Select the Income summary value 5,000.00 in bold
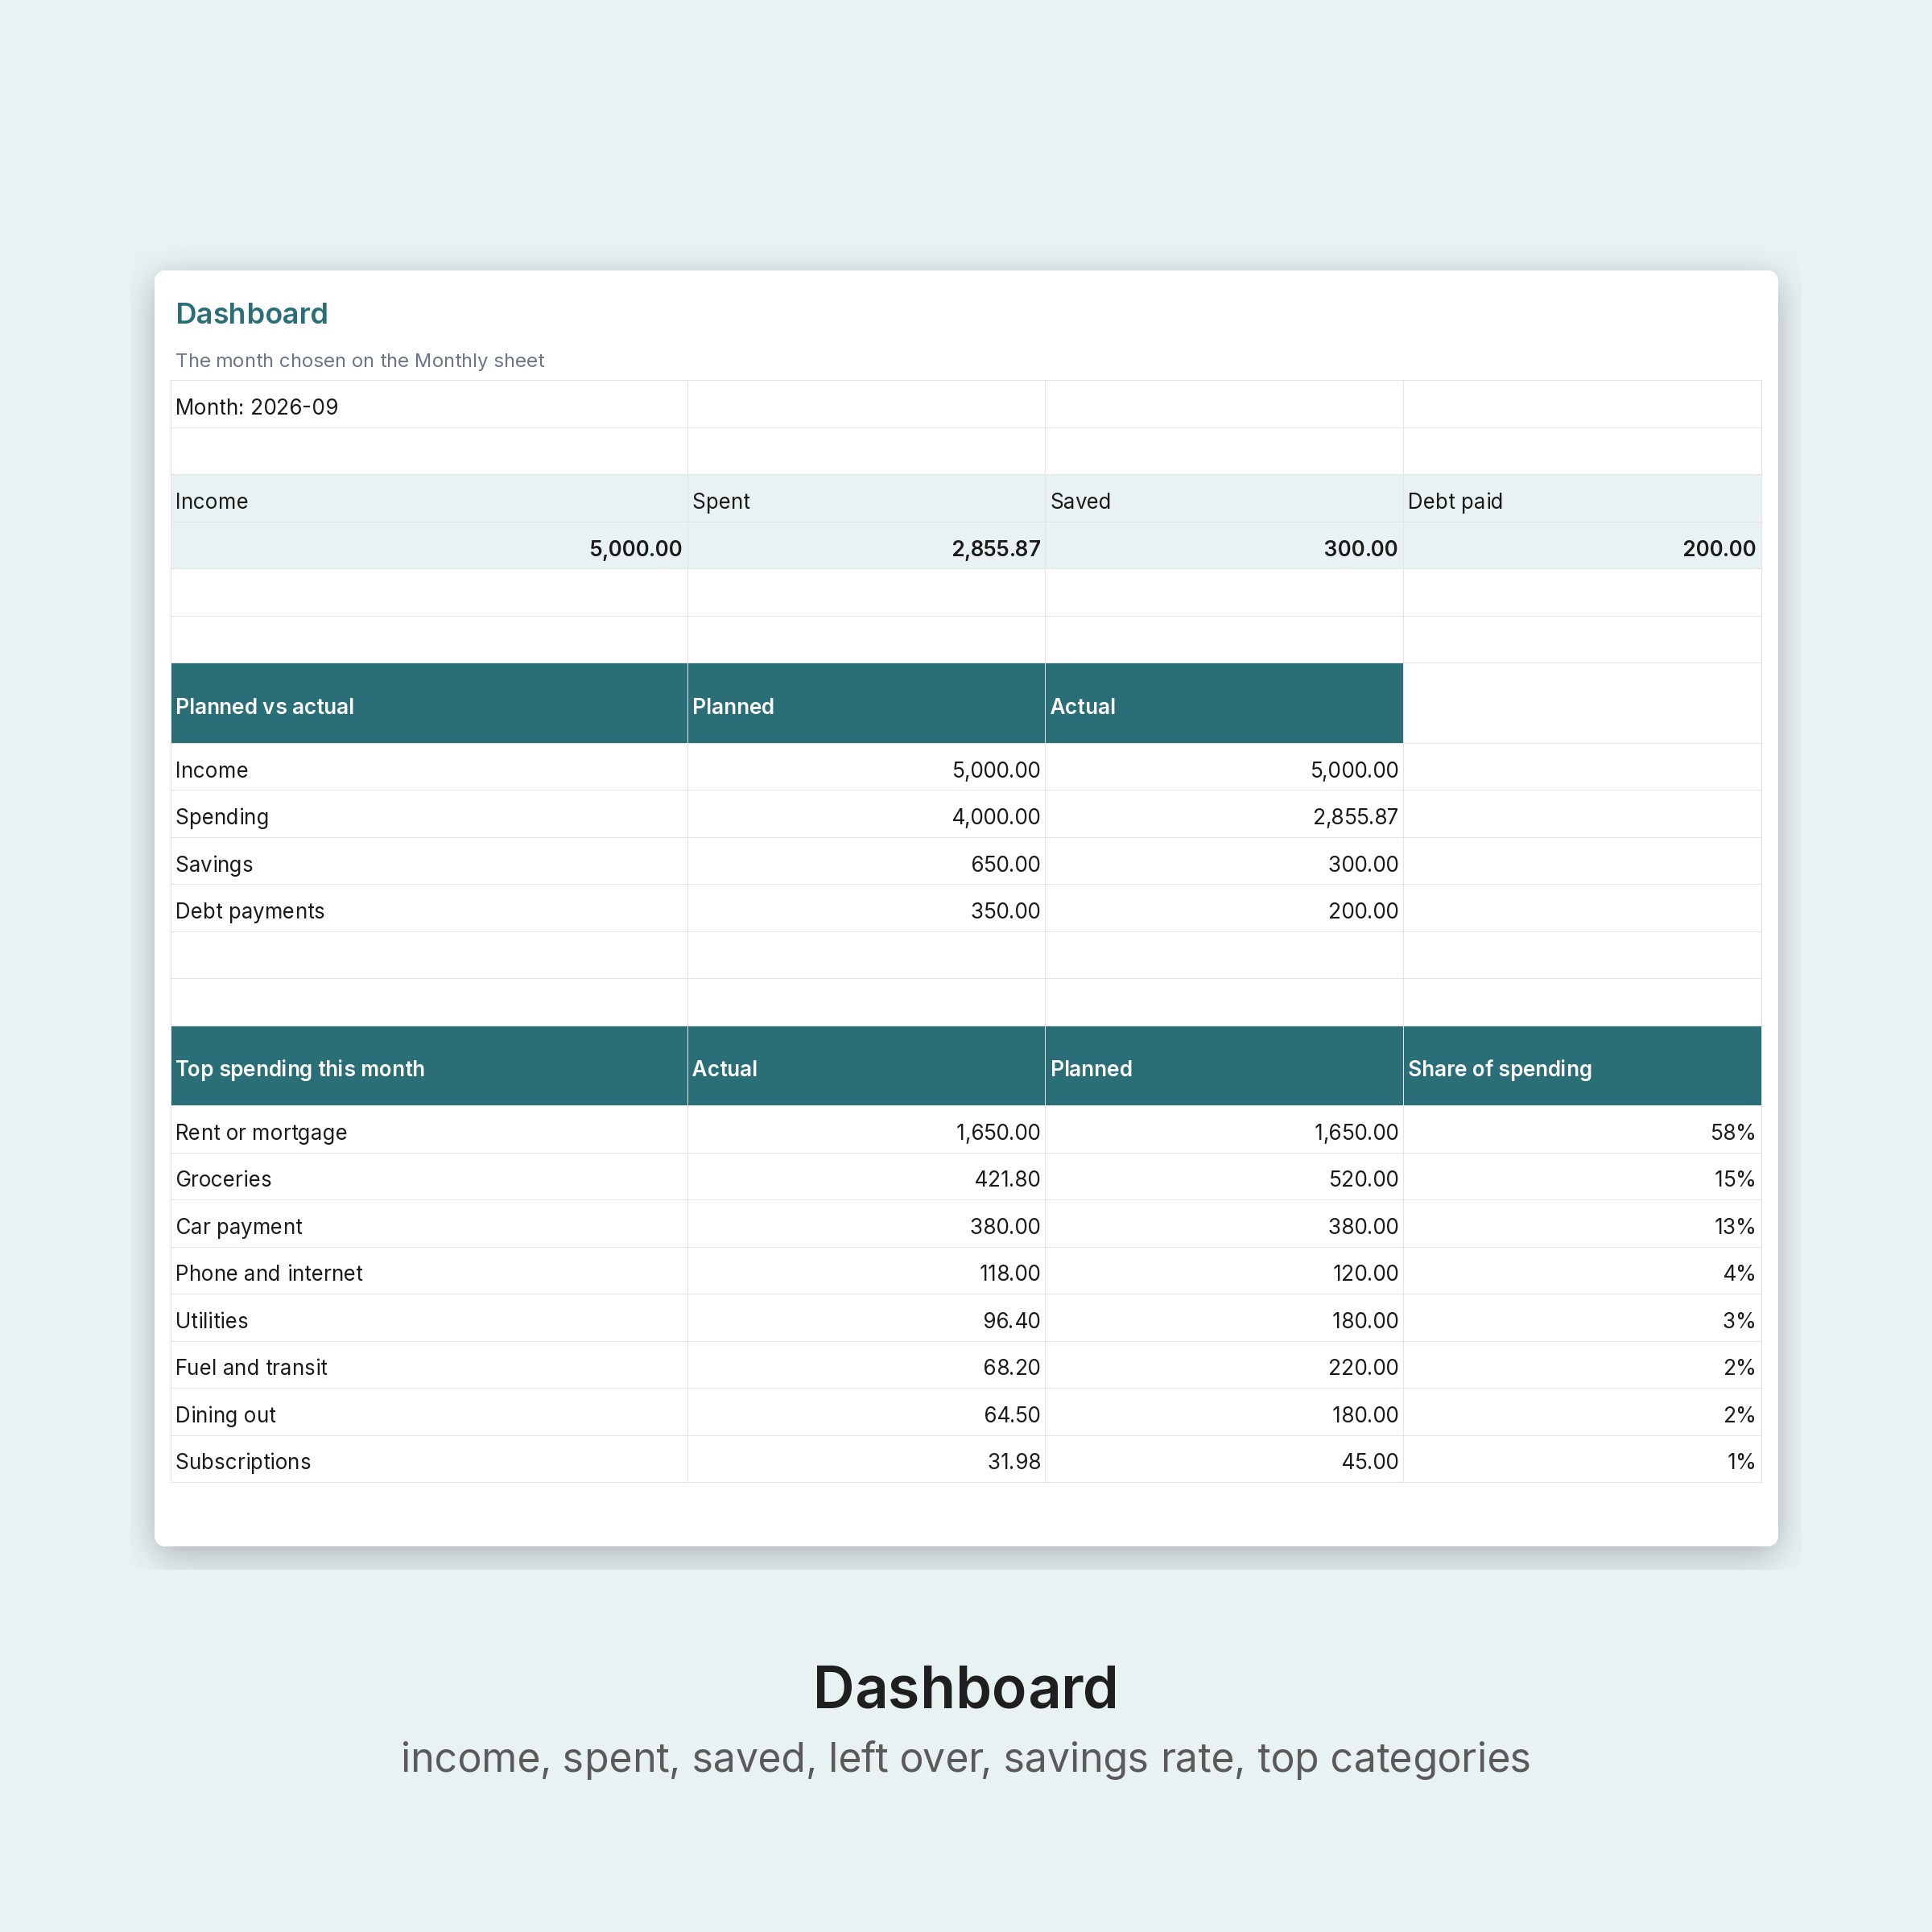Screen dimensions: 1932x1932 click(x=635, y=548)
